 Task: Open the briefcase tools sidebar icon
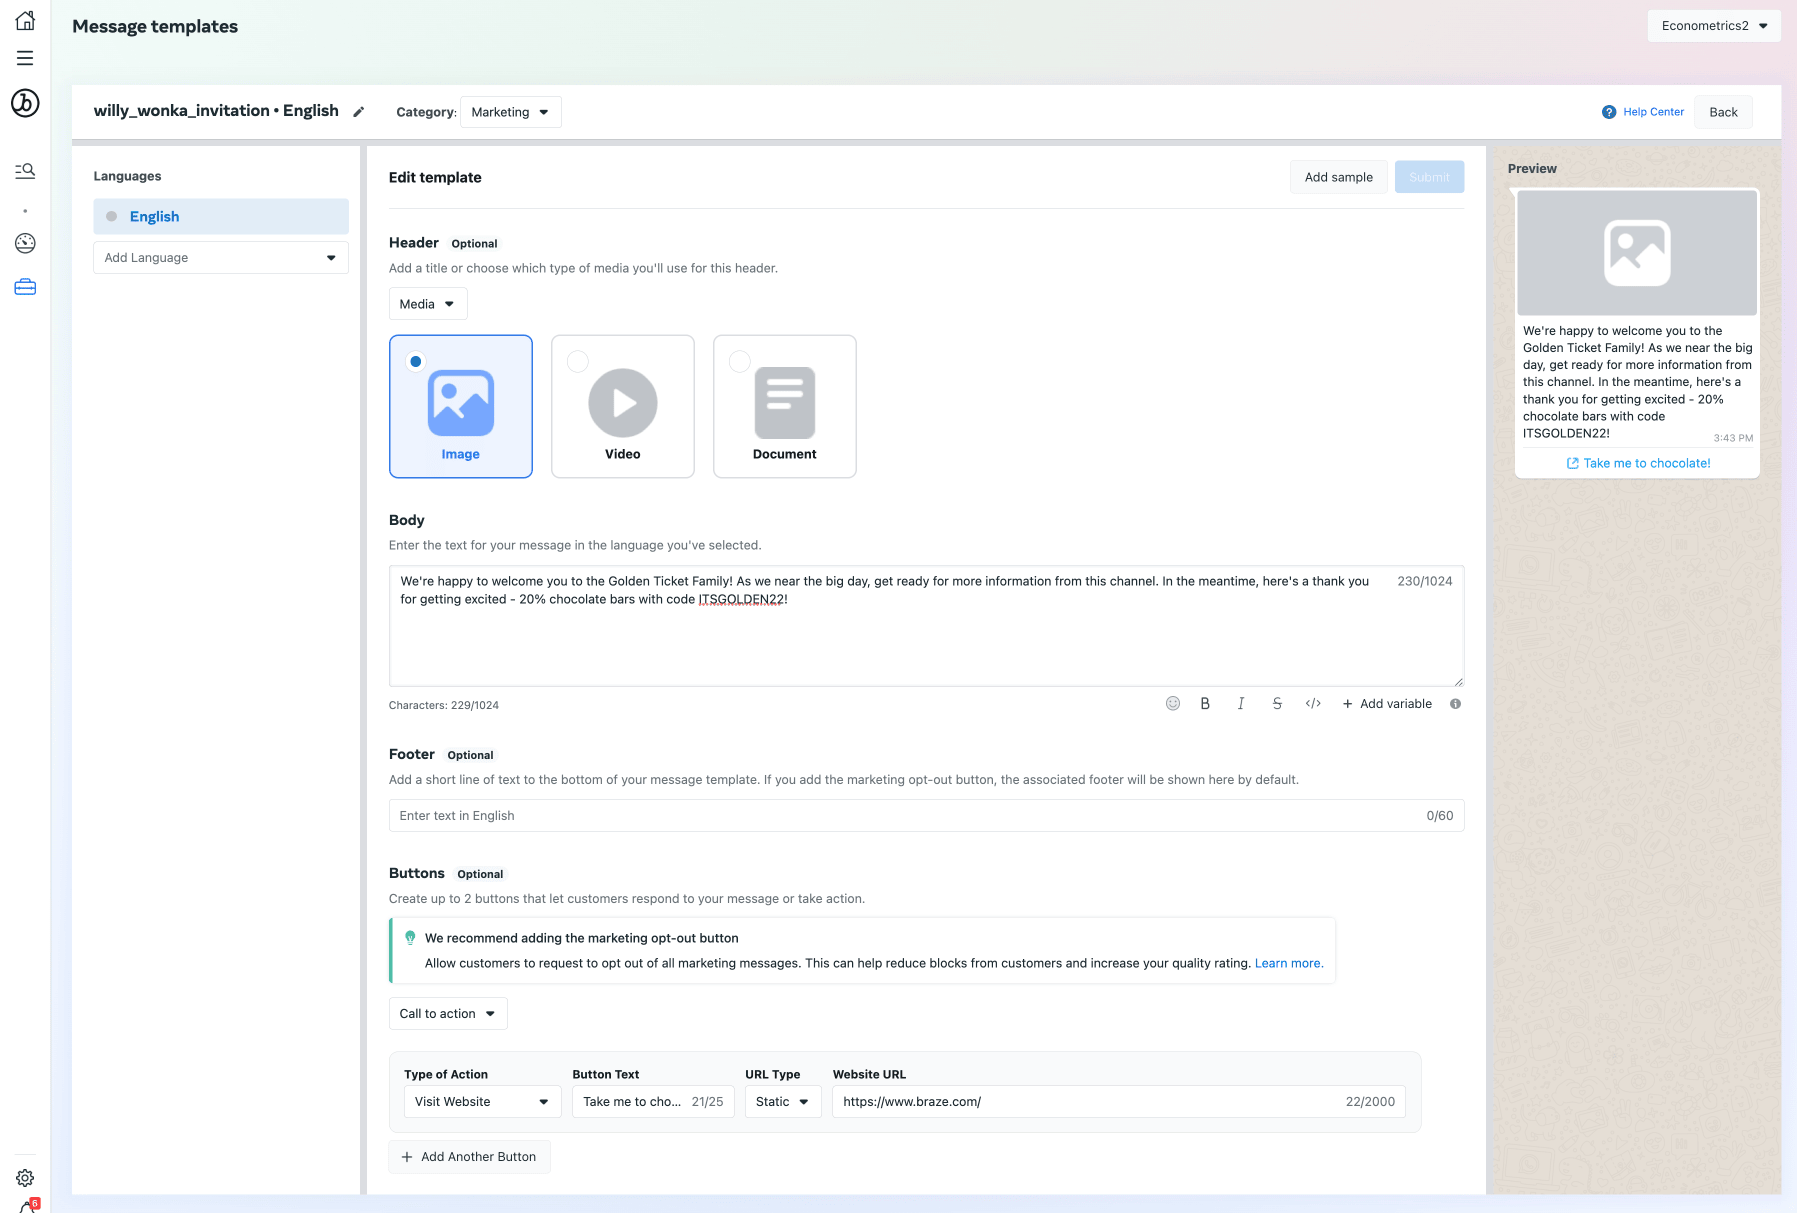25,287
